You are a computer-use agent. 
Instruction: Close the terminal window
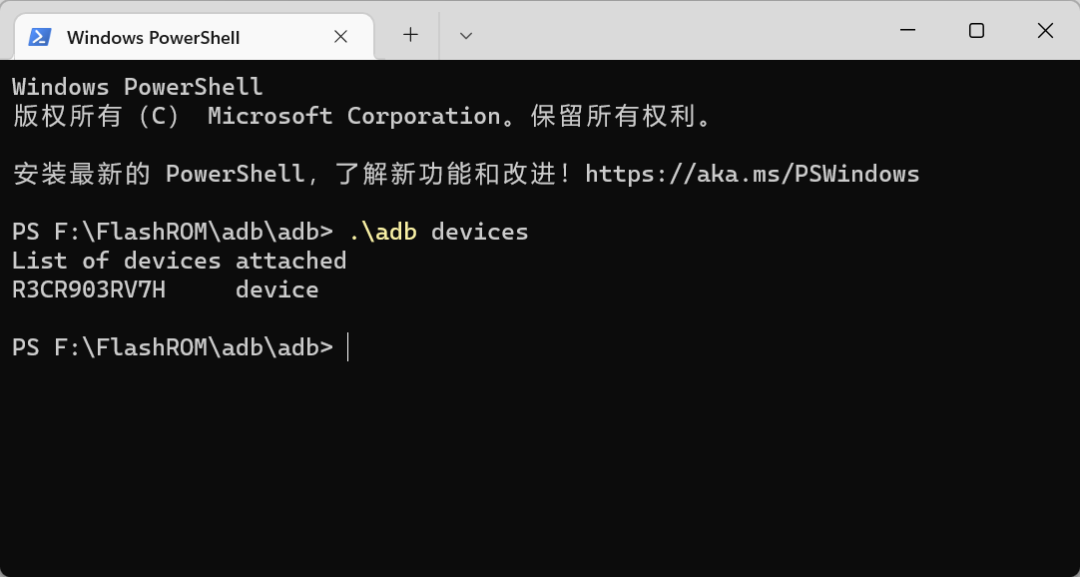(1045, 31)
